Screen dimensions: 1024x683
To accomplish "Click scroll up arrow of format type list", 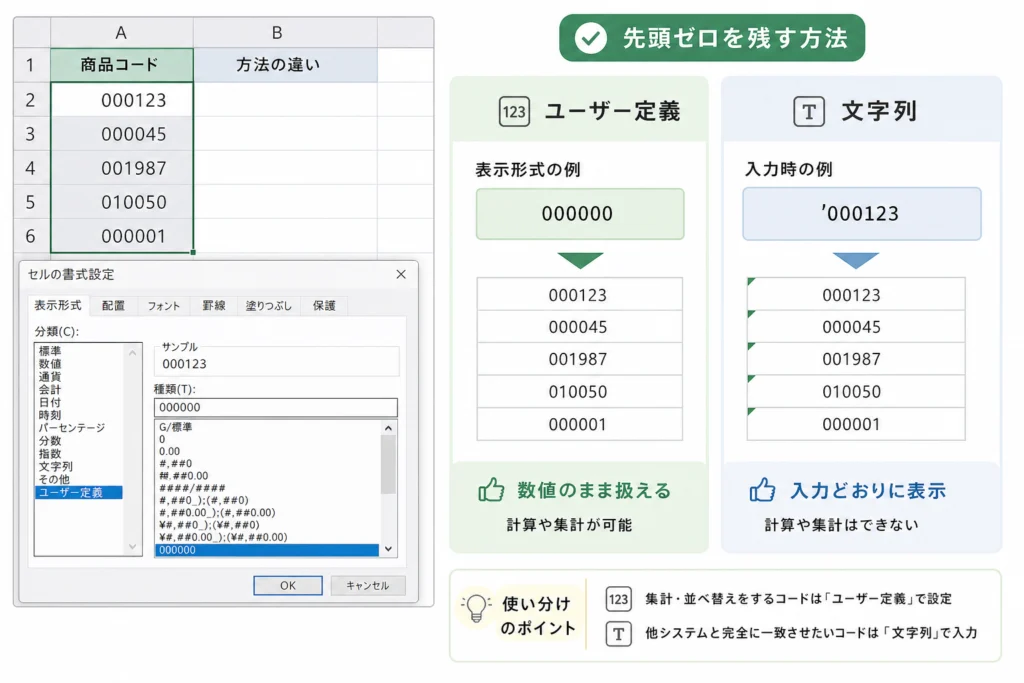I will 389,428.
